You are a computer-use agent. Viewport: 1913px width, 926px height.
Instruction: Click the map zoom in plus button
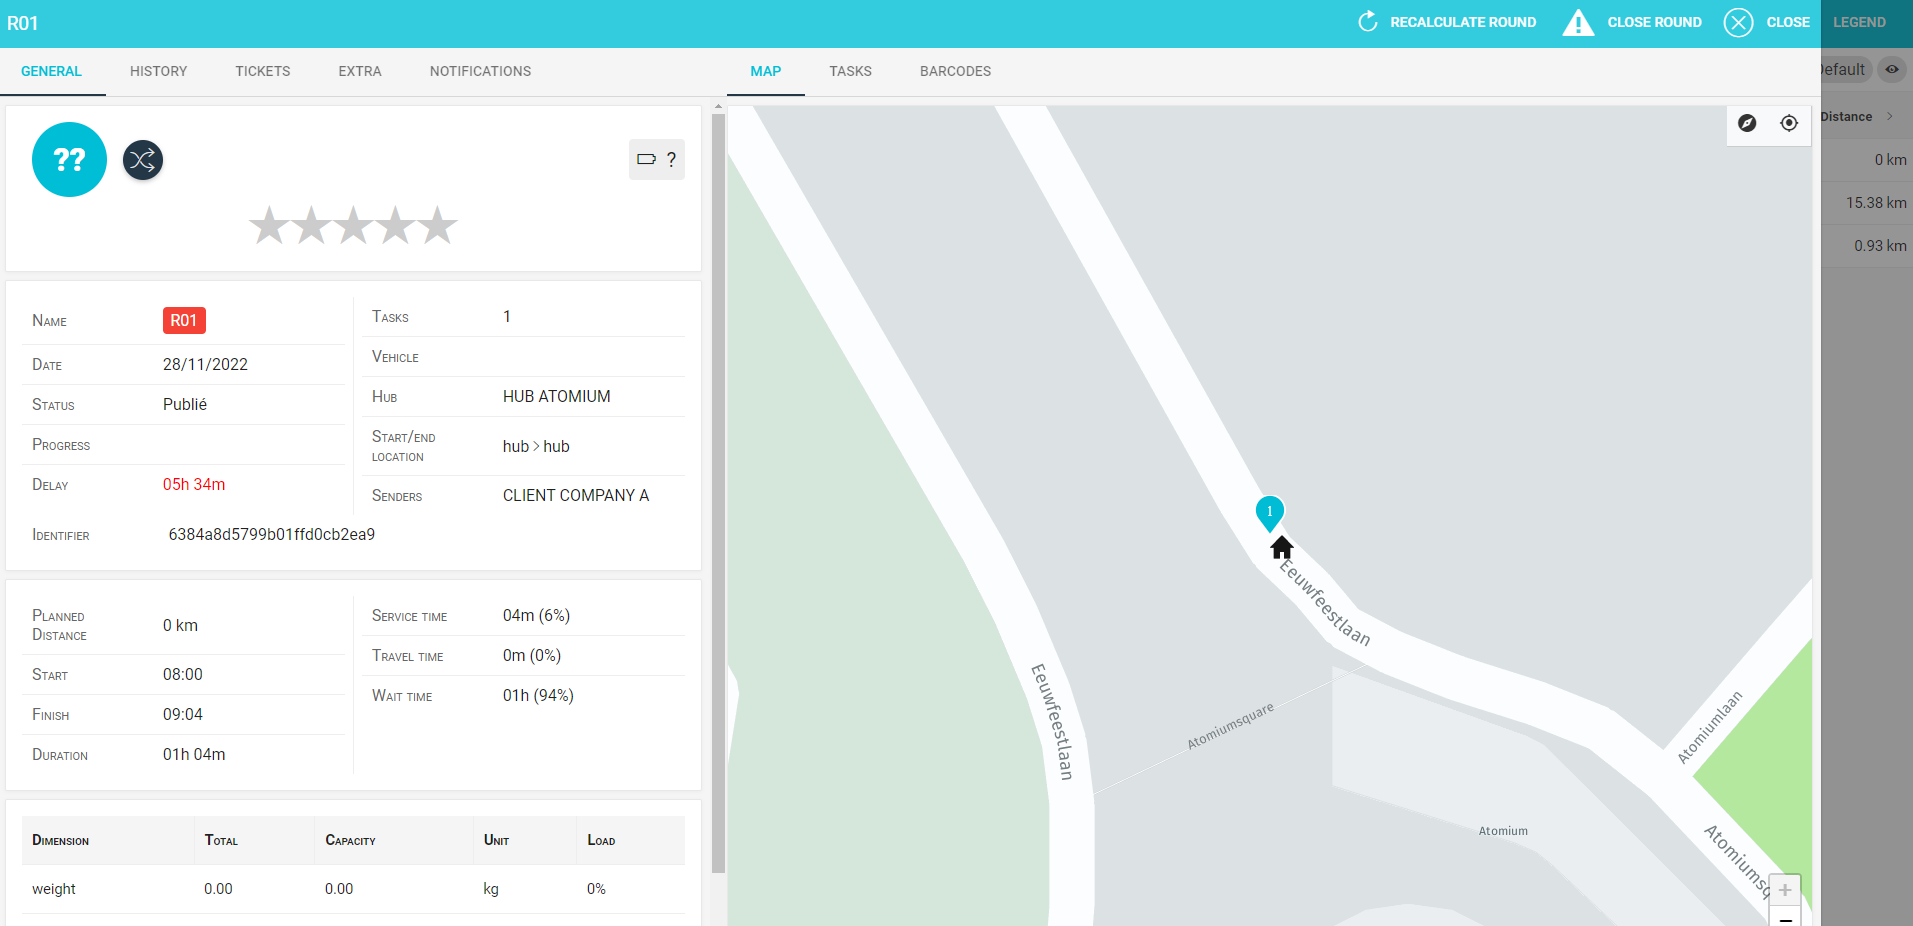[x=1785, y=889]
